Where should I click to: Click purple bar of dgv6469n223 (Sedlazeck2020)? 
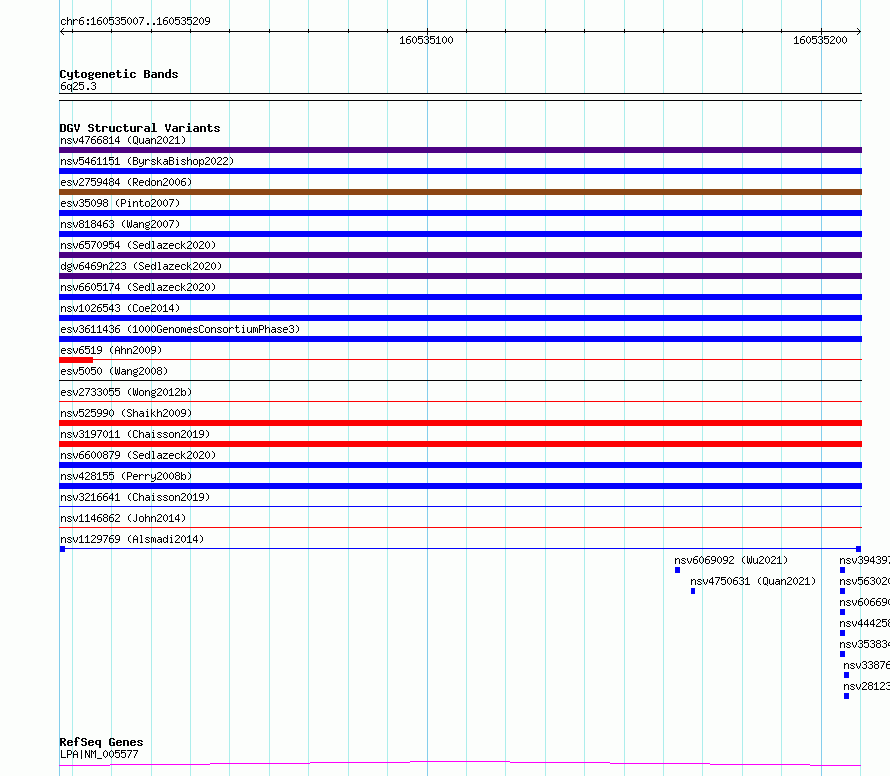click(460, 276)
